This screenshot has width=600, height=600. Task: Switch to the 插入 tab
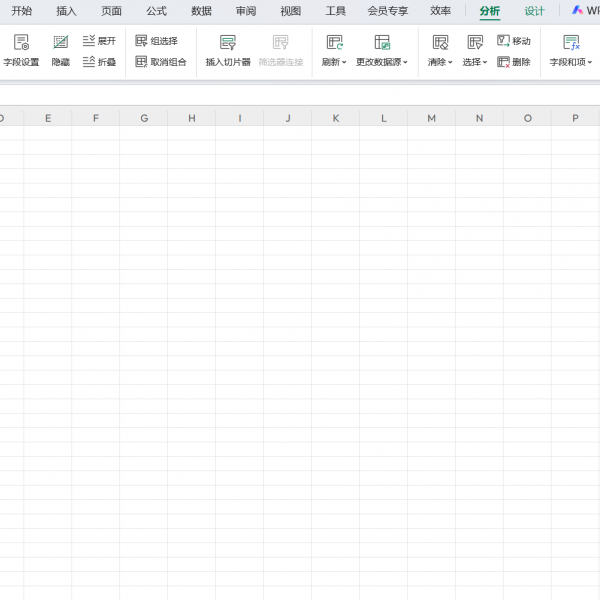pos(66,11)
